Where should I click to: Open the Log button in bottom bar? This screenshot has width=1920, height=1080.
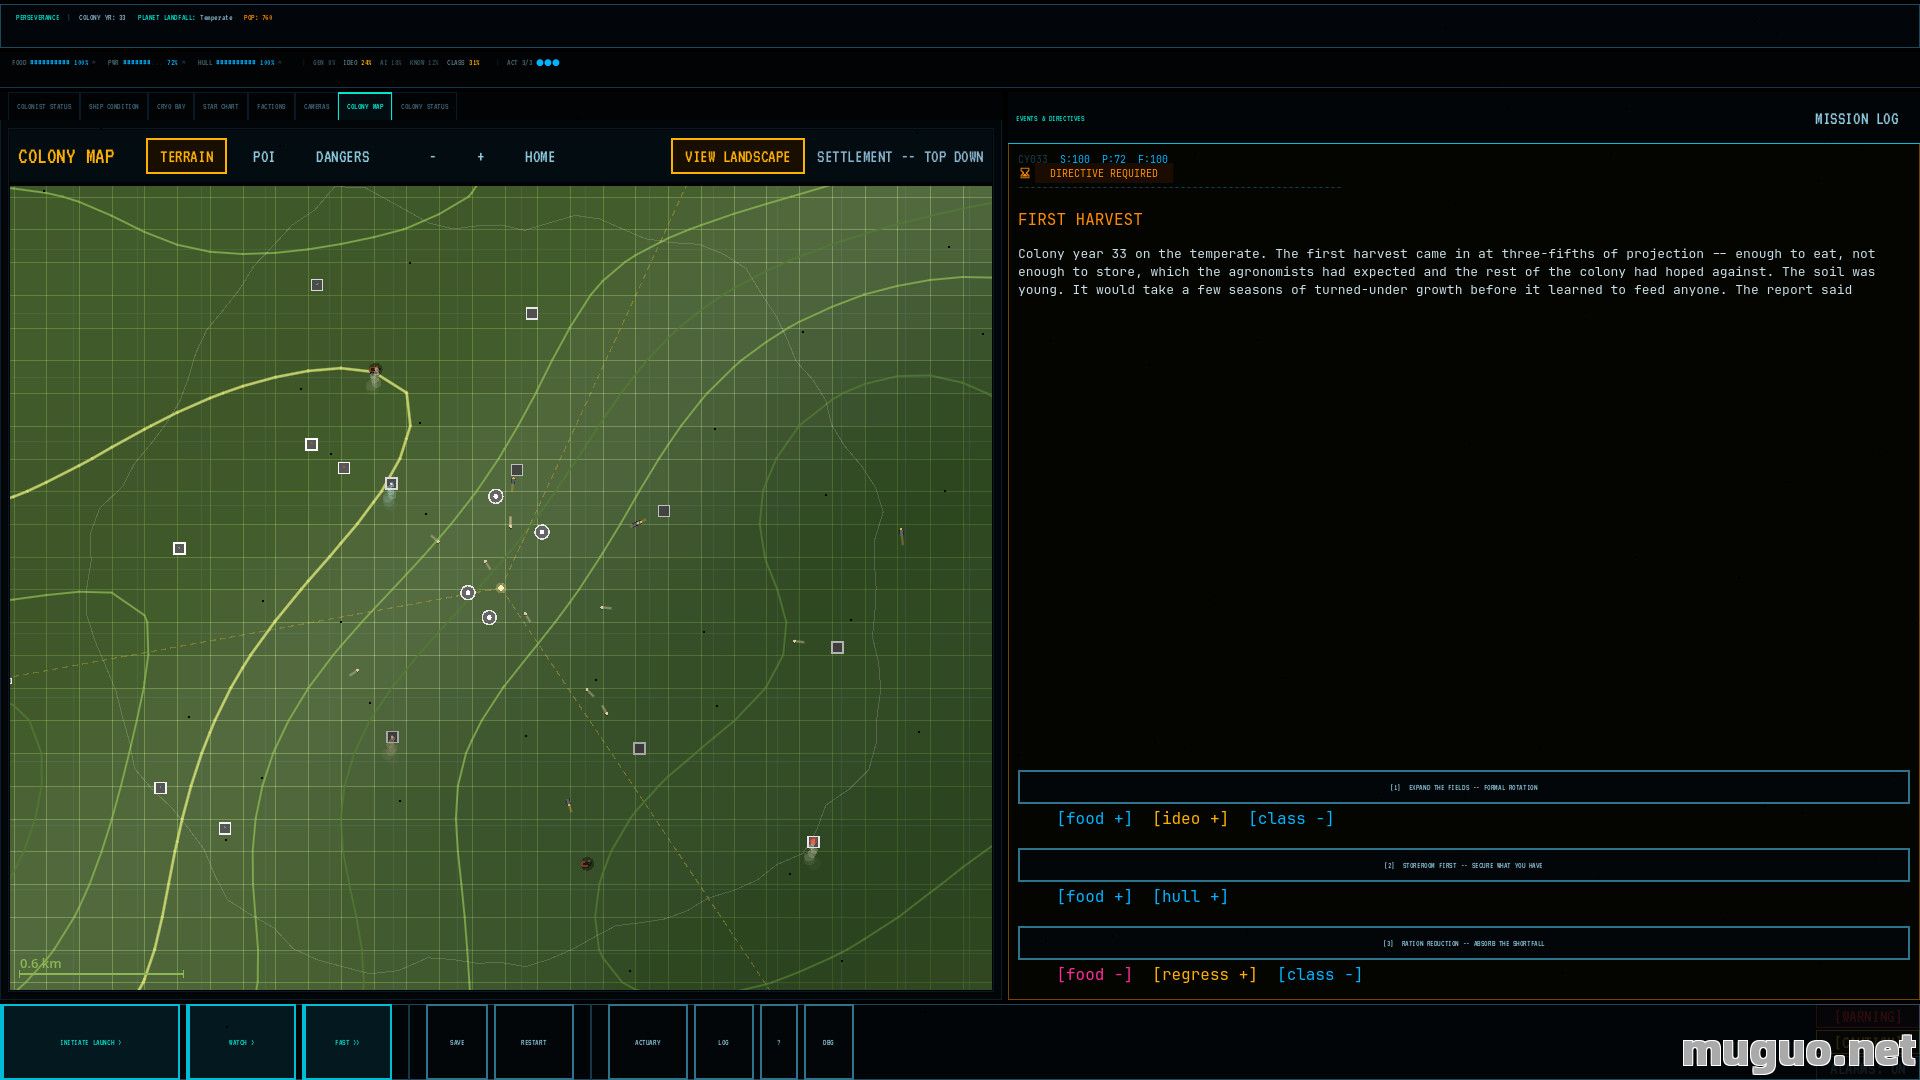tap(724, 1042)
